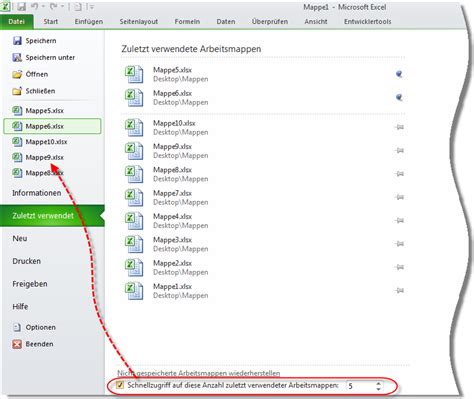Open the Seitenlayout ribbon tab
This screenshot has height=399, width=474.
[139, 22]
